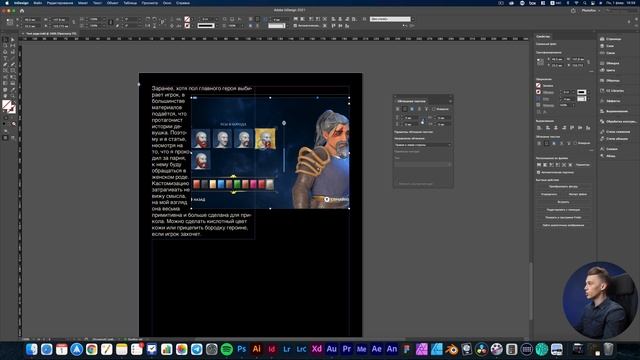Switch to the Свойства panel tab
Screen dimensions: 640x360
543,36
